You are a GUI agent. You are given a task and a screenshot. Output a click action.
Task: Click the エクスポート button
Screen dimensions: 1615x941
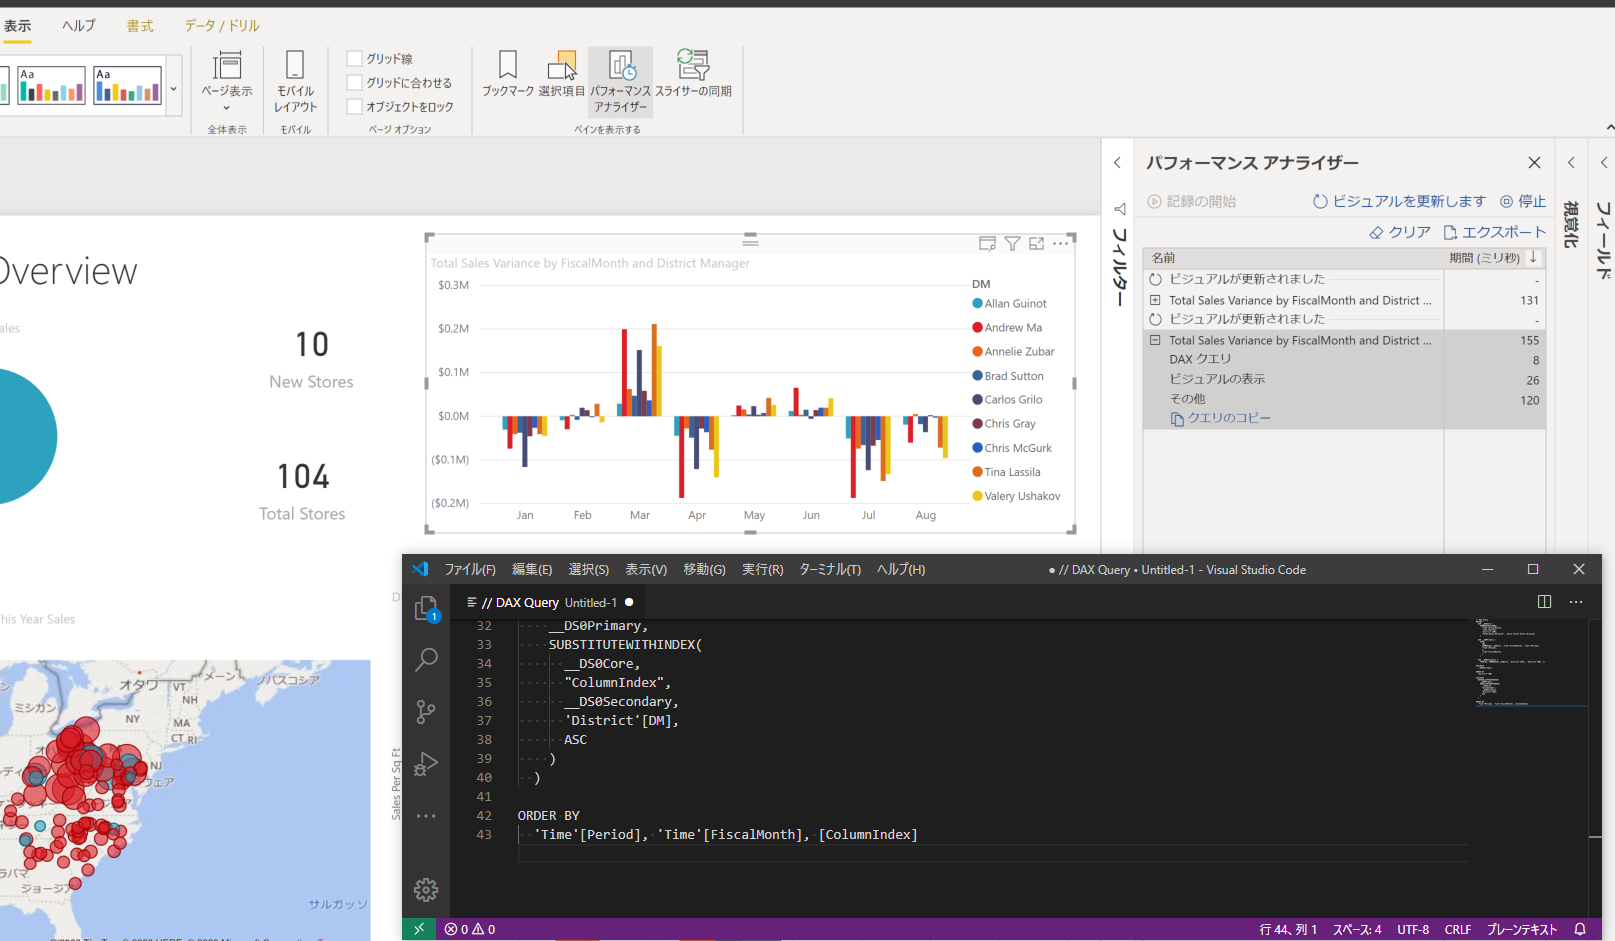click(1495, 232)
